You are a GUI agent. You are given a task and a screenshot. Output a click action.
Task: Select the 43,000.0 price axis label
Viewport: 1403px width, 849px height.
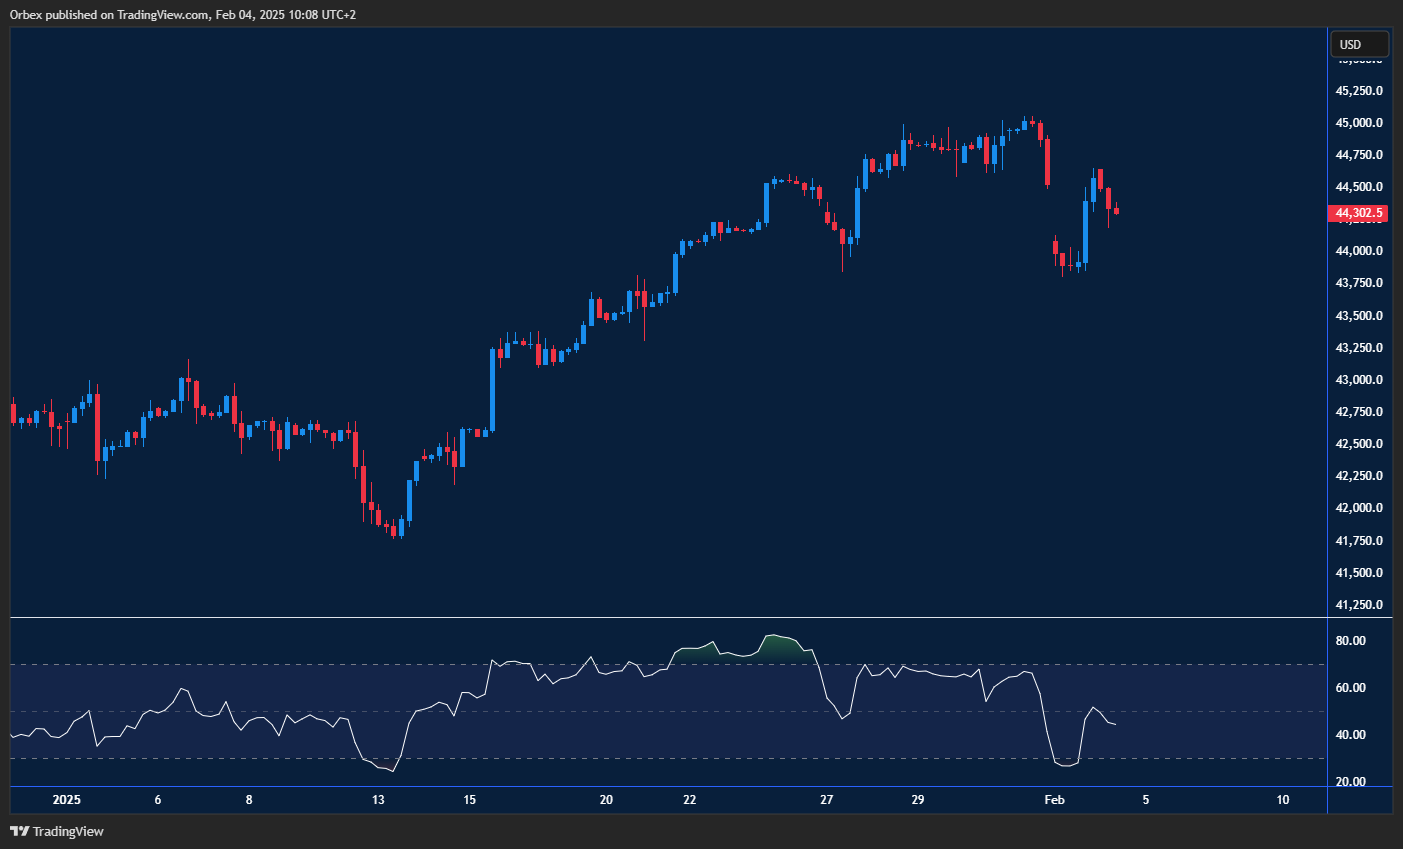pos(1359,380)
